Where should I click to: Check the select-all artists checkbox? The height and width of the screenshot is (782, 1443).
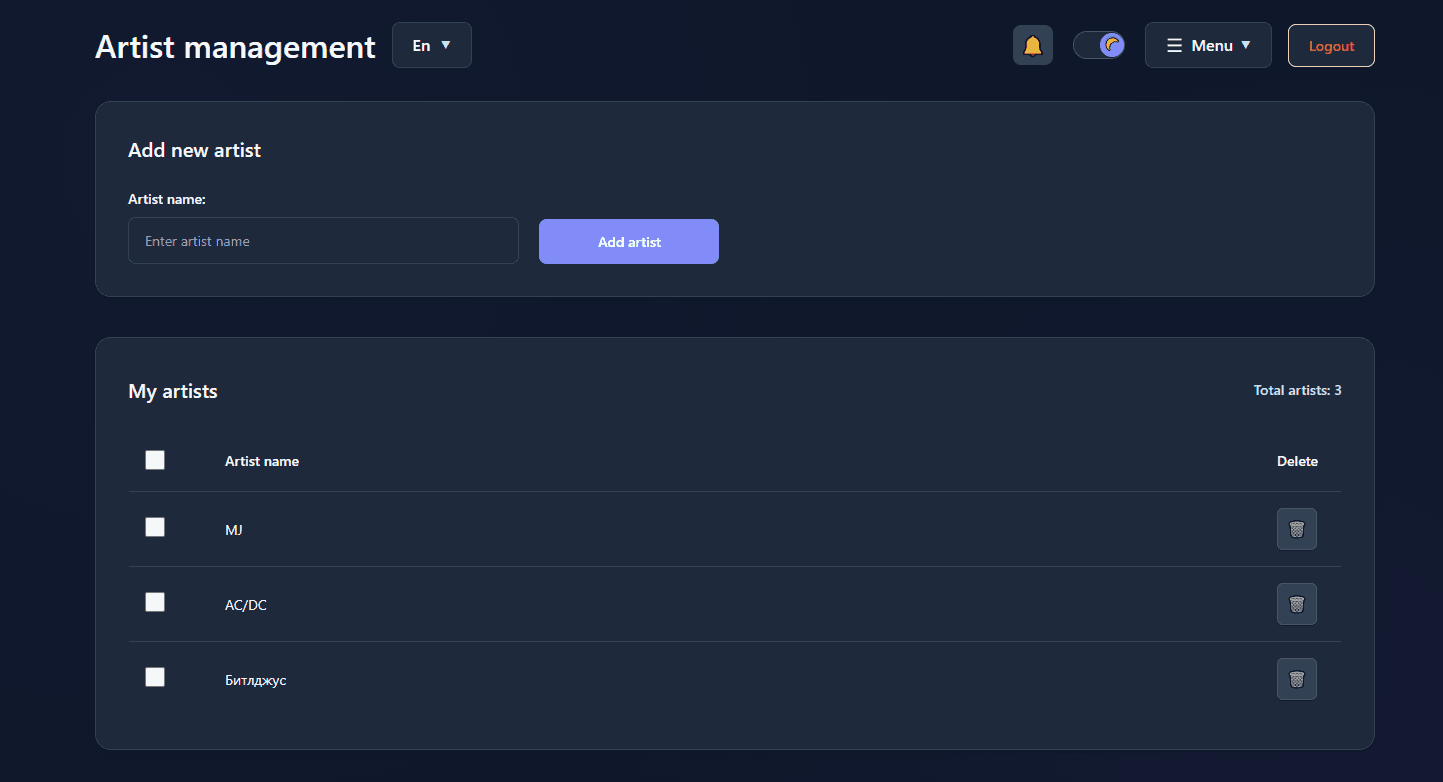pyautogui.click(x=155, y=460)
